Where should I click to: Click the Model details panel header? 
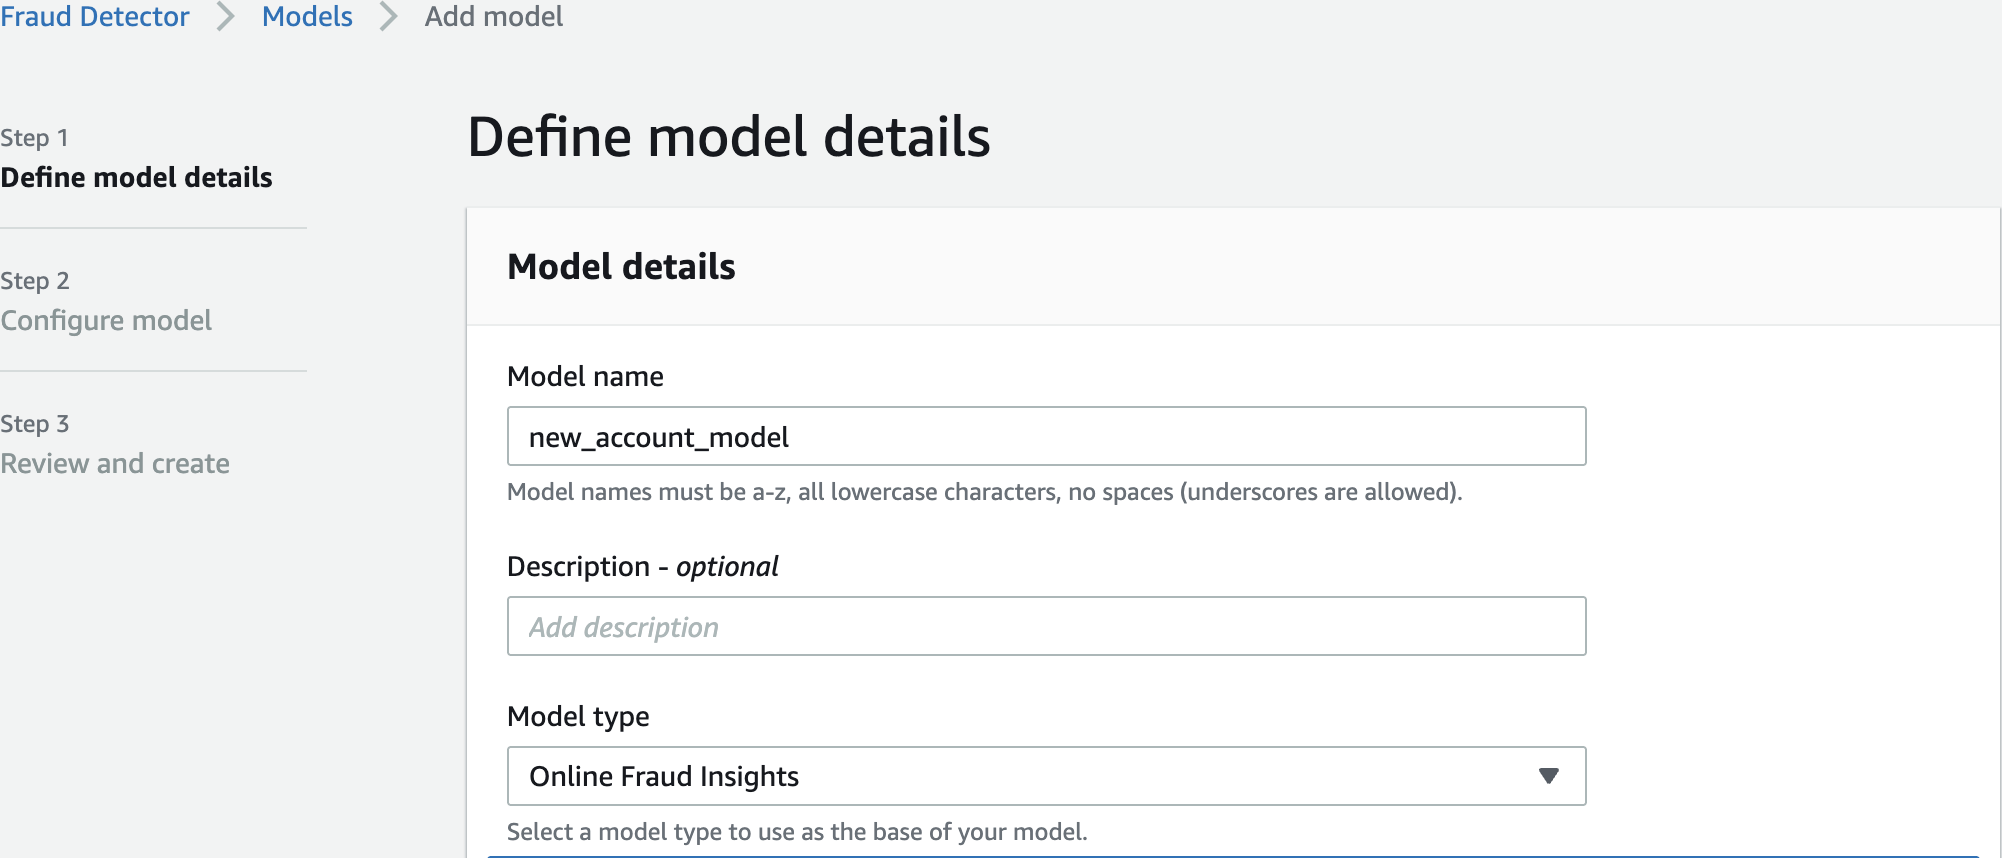tap(621, 267)
